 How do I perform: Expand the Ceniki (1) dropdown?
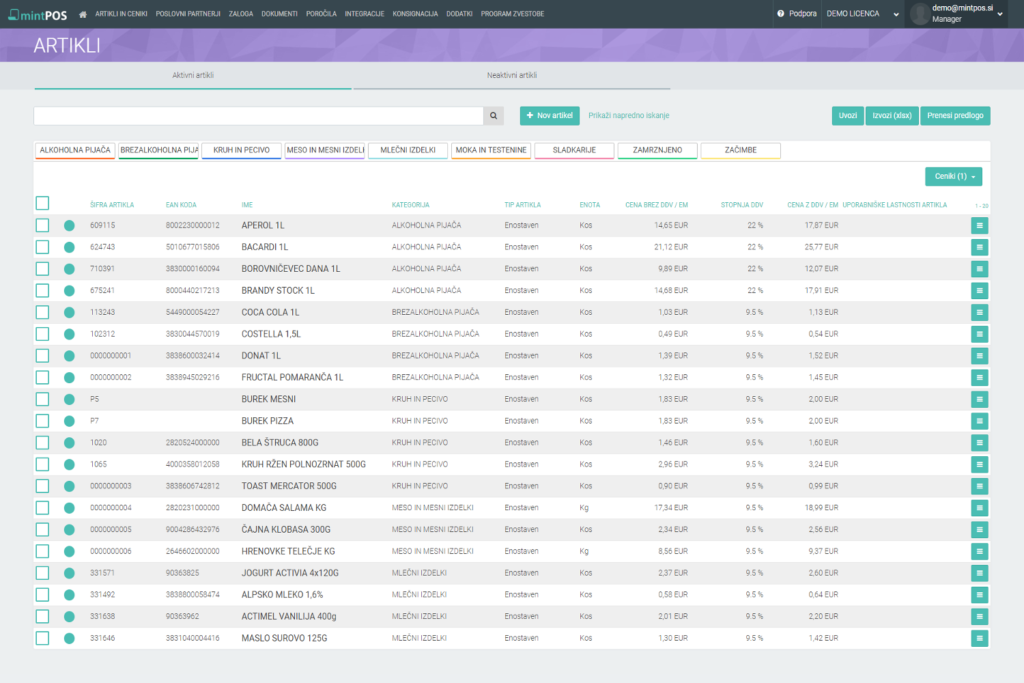(x=953, y=176)
